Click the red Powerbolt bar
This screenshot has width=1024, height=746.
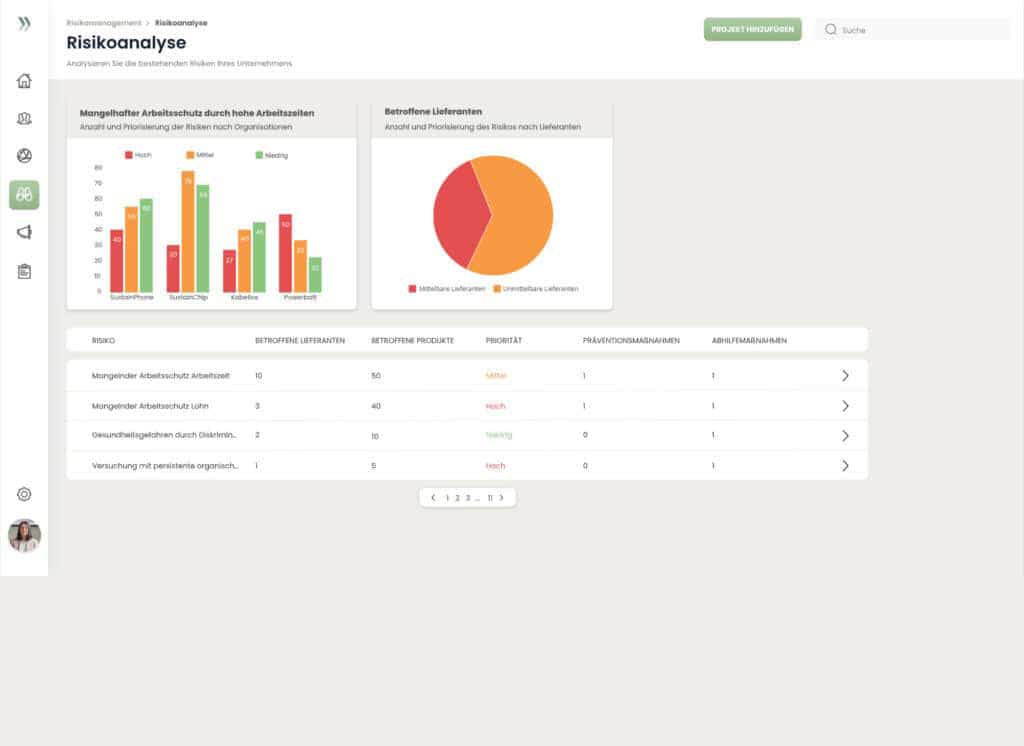tap(285, 253)
